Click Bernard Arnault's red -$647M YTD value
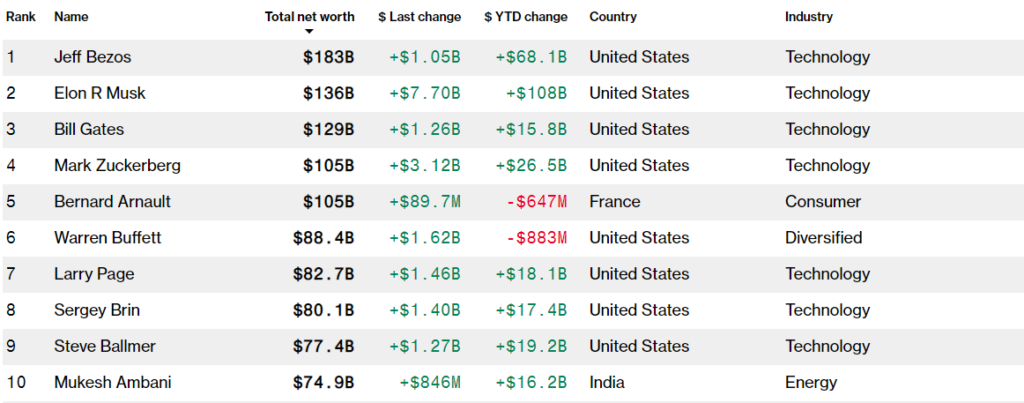 535,201
